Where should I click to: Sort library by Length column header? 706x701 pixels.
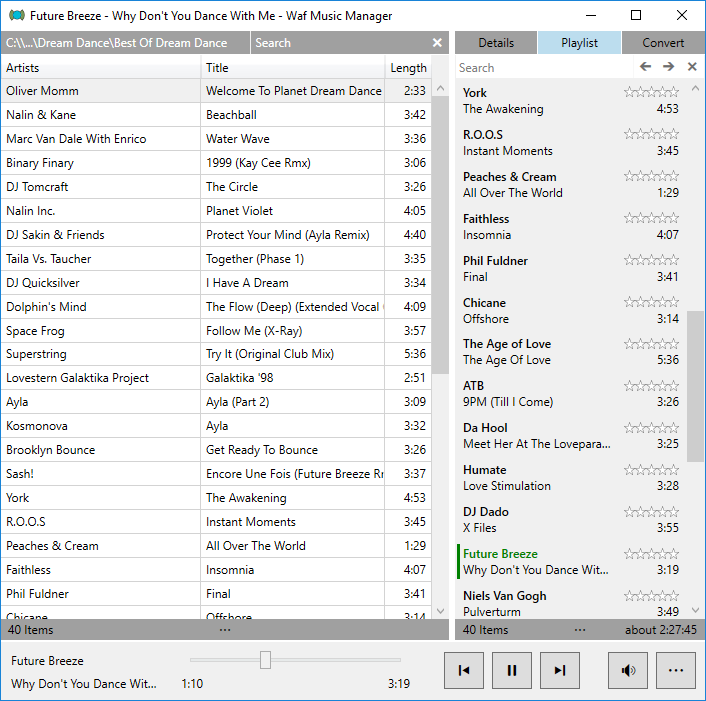pos(408,68)
